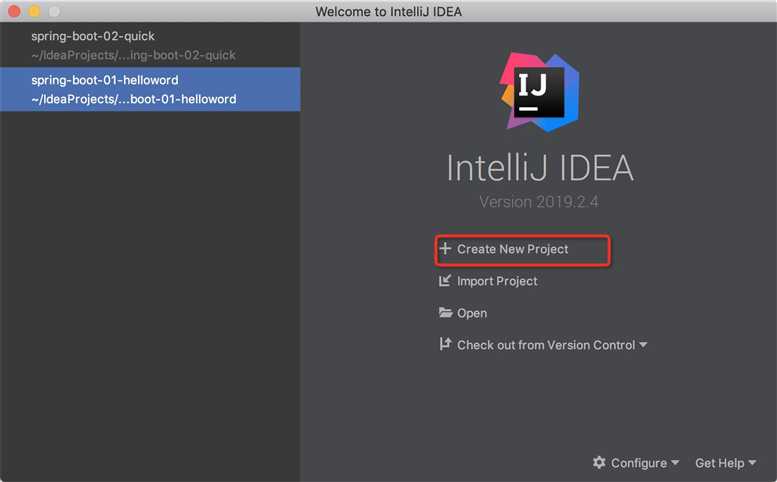The height and width of the screenshot is (482, 777).
Task: Open the Get Help menu
Action: [x=725, y=463]
